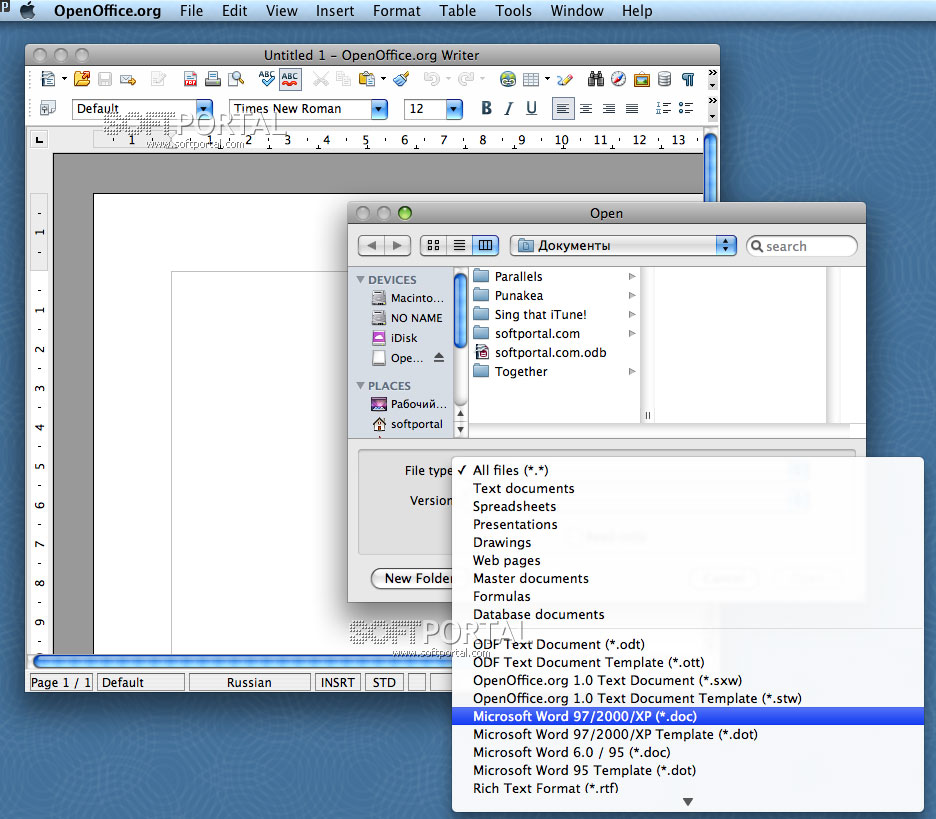The height and width of the screenshot is (819, 936).
Task: Open the arrow beside New document icon
Action: point(64,79)
